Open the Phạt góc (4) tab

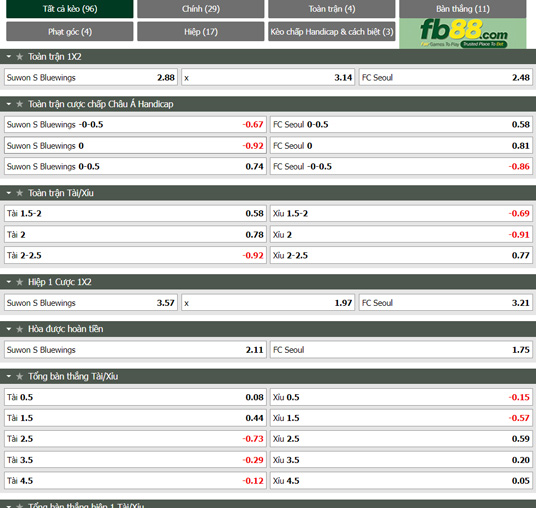[70, 31]
